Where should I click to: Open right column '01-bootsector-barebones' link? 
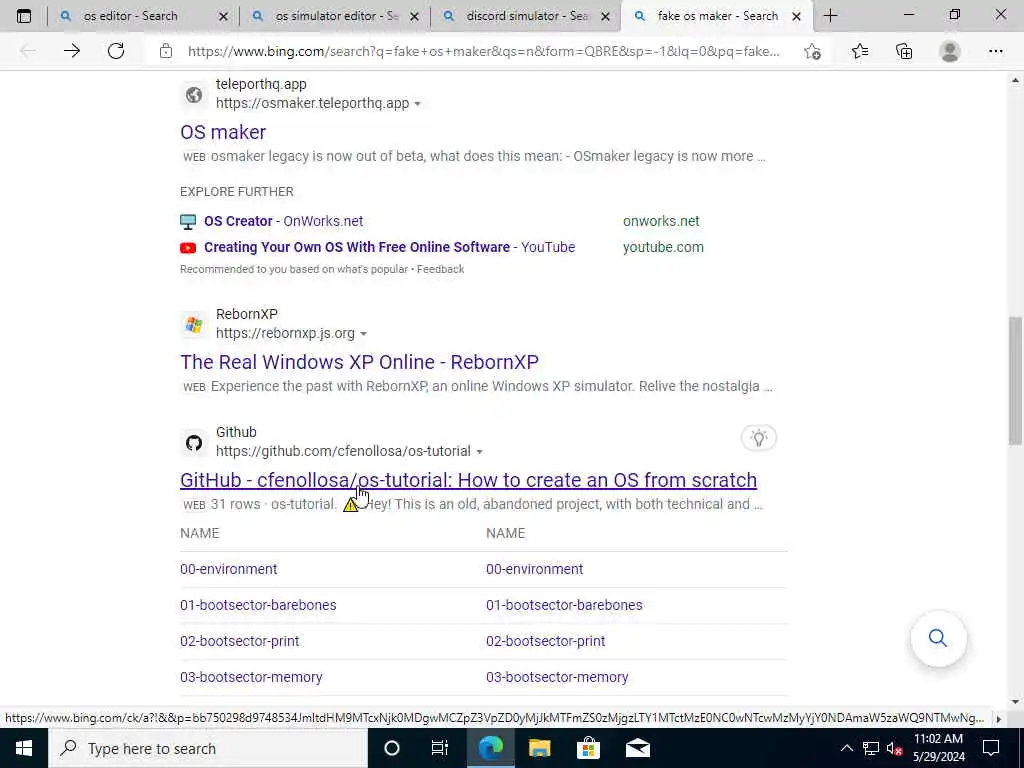click(564, 605)
